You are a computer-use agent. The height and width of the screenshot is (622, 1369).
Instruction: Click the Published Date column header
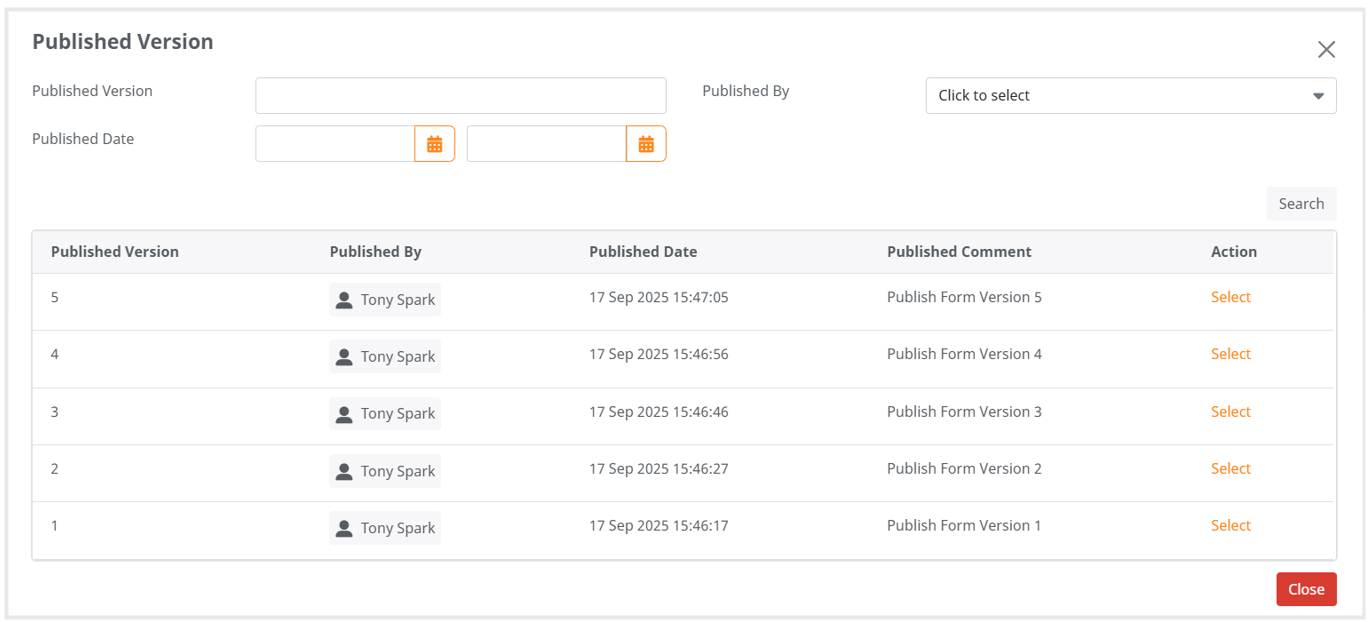click(643, 252)
